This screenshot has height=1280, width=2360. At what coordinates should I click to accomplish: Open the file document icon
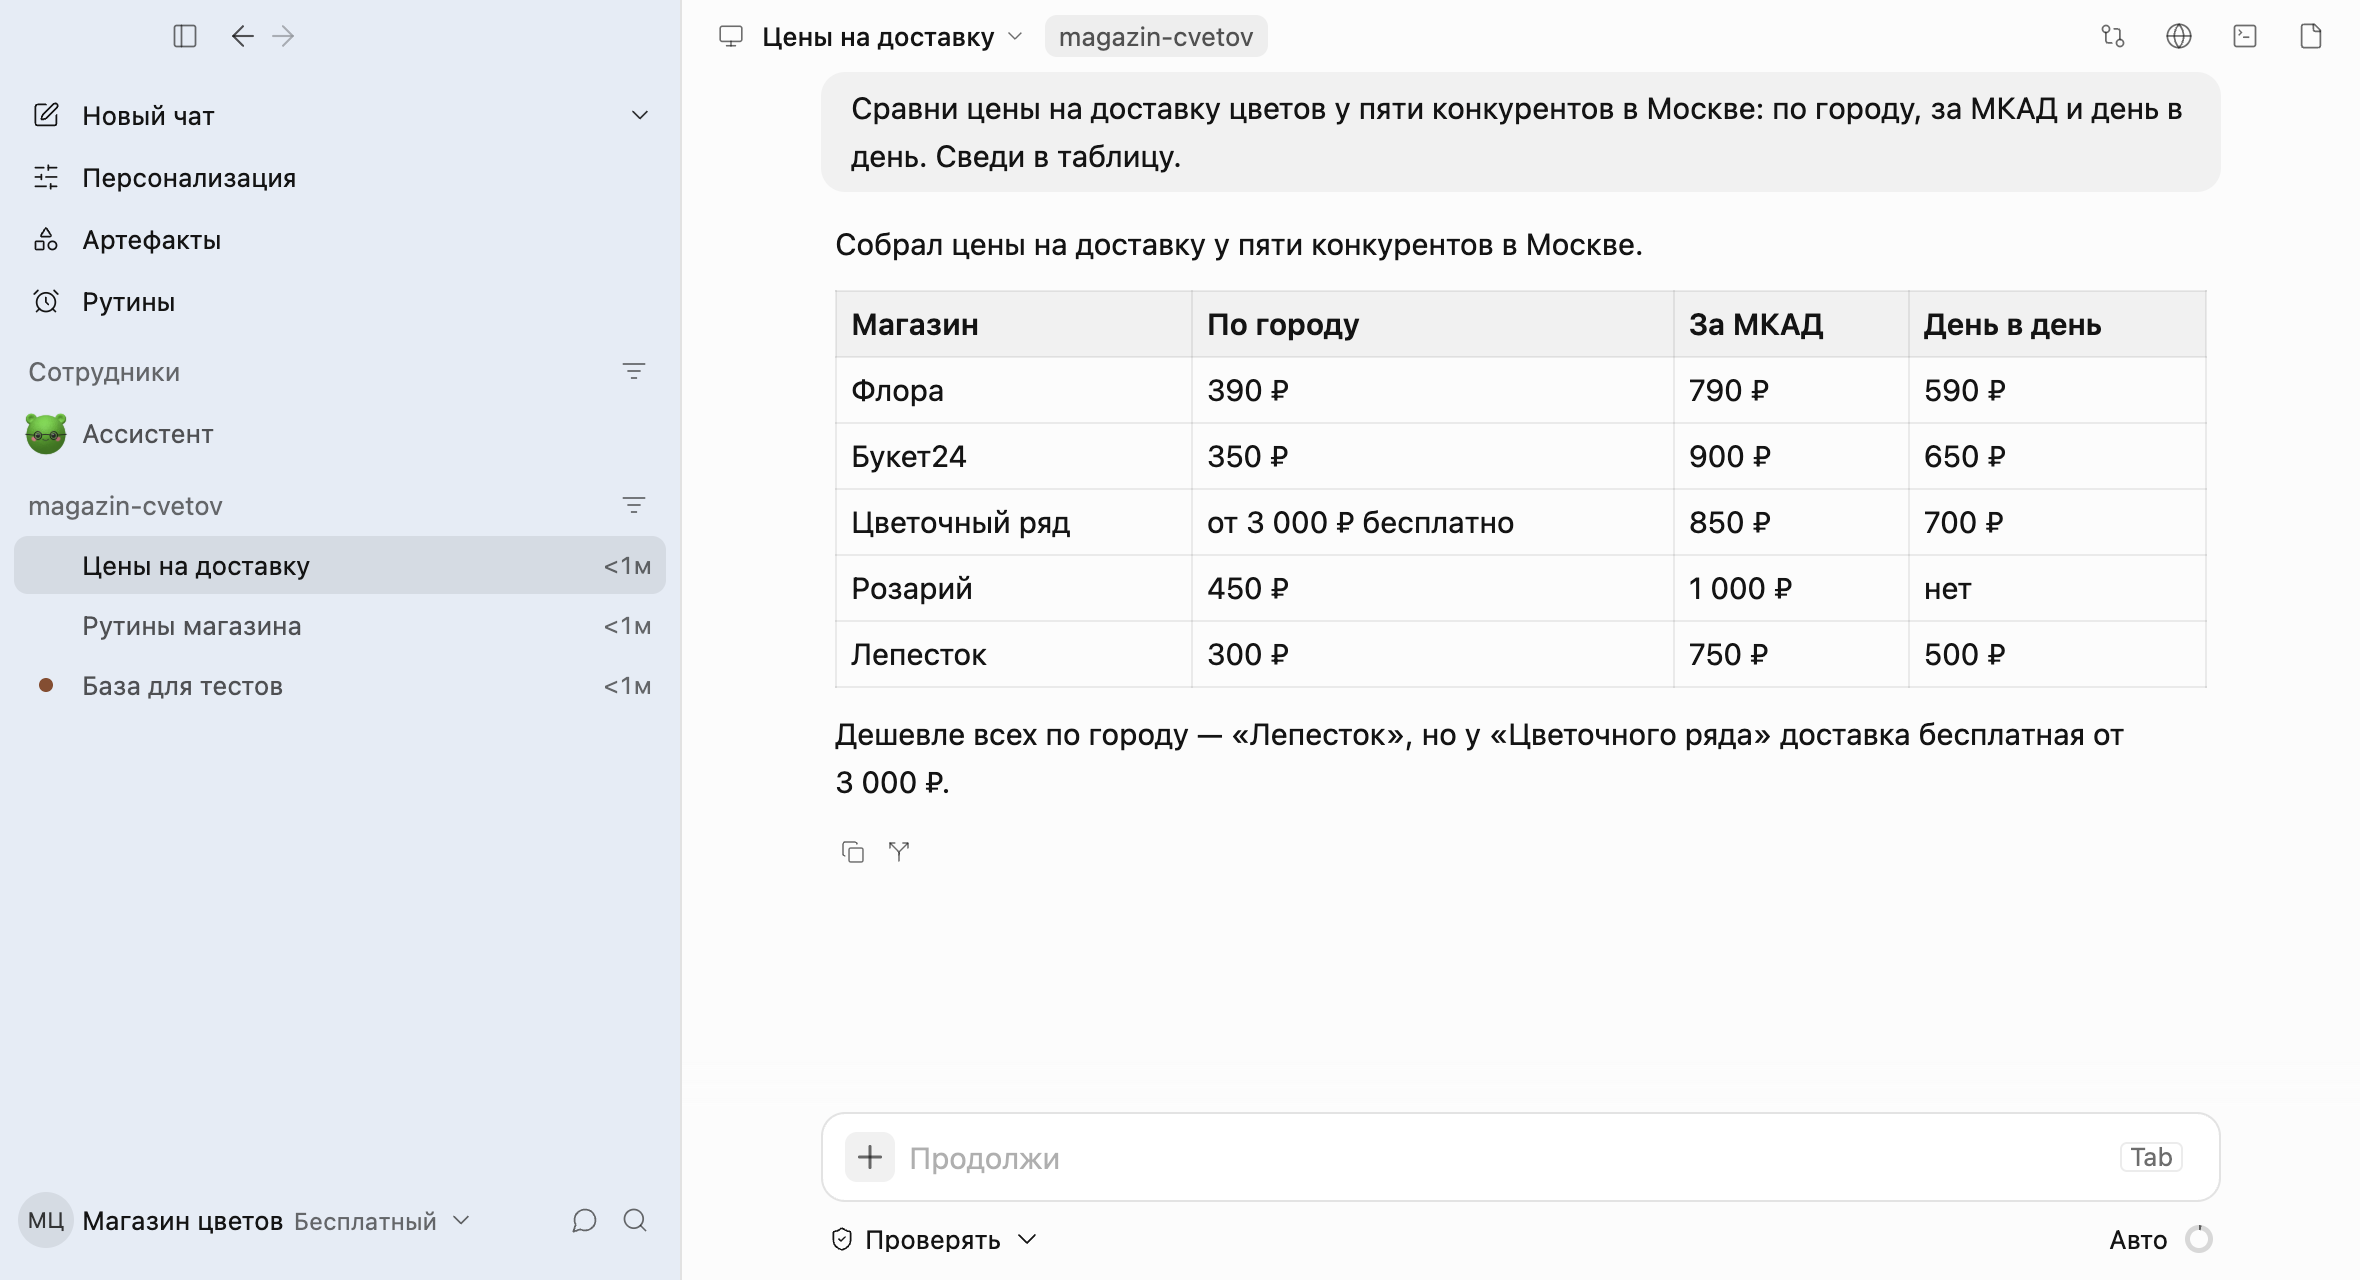[x=2311, y=37]
